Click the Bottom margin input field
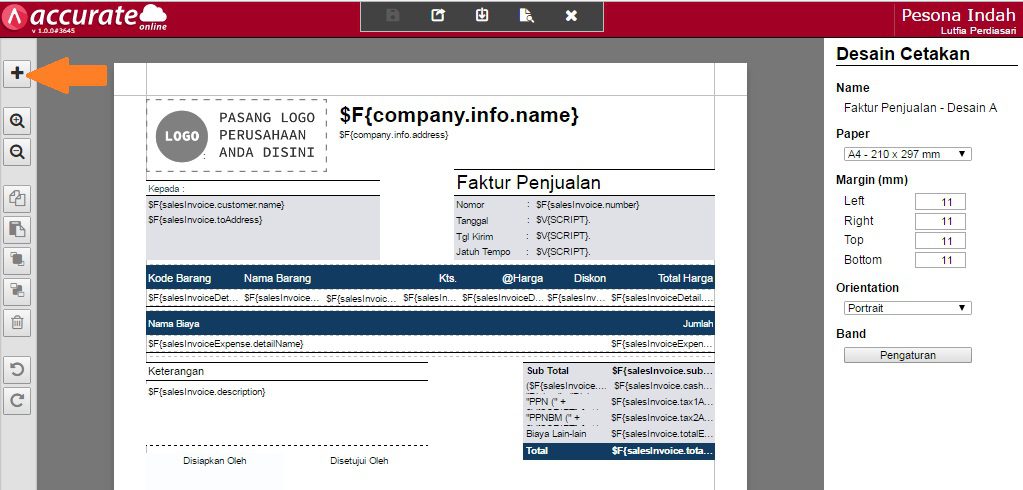This screenshot has height=490, width=1023. (x=940, y=260)
